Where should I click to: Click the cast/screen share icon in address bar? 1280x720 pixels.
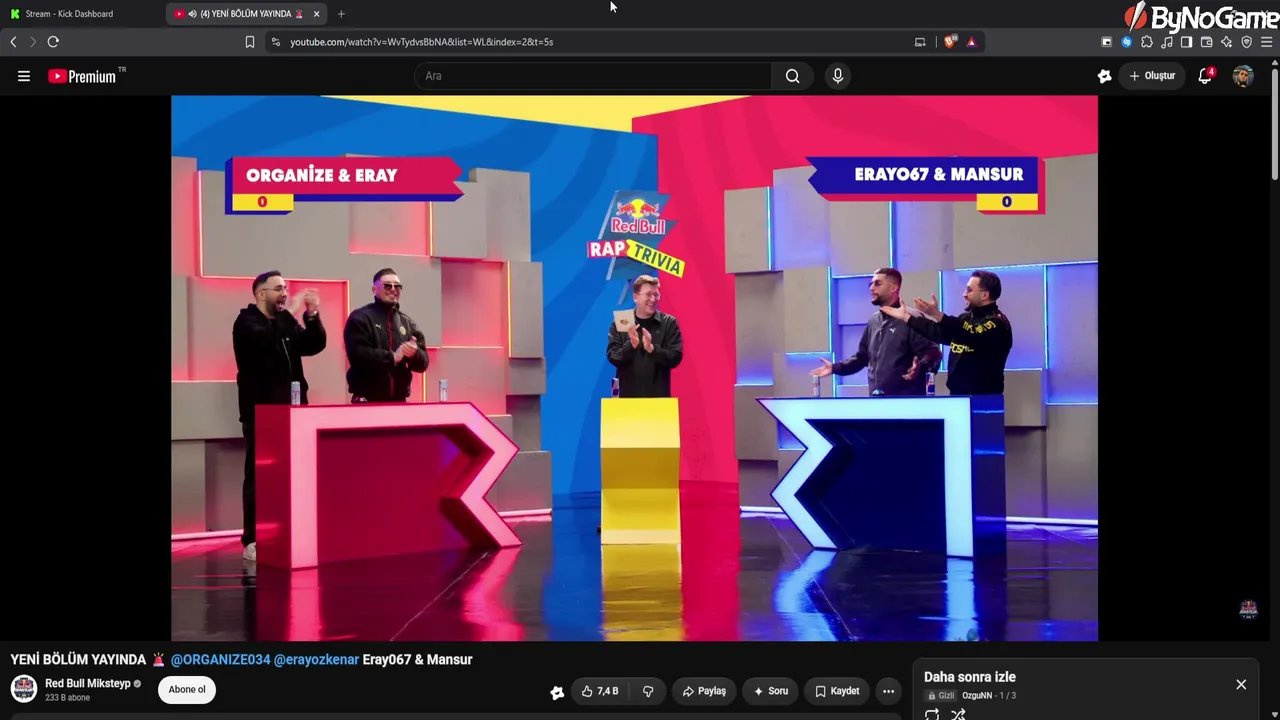[920, 42]
